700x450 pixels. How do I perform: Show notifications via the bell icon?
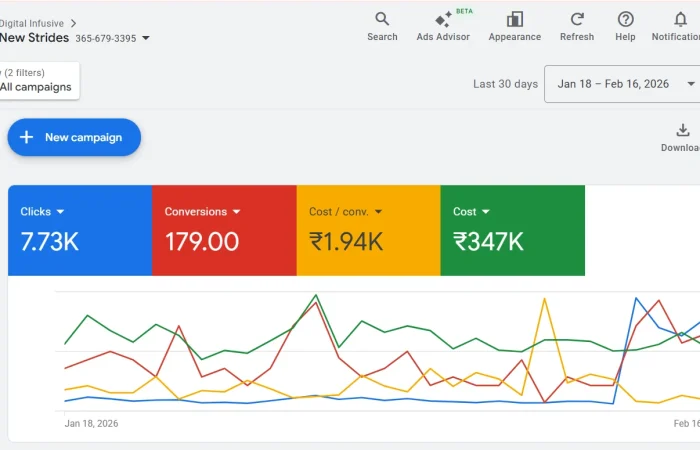click(x=681, y=20)
